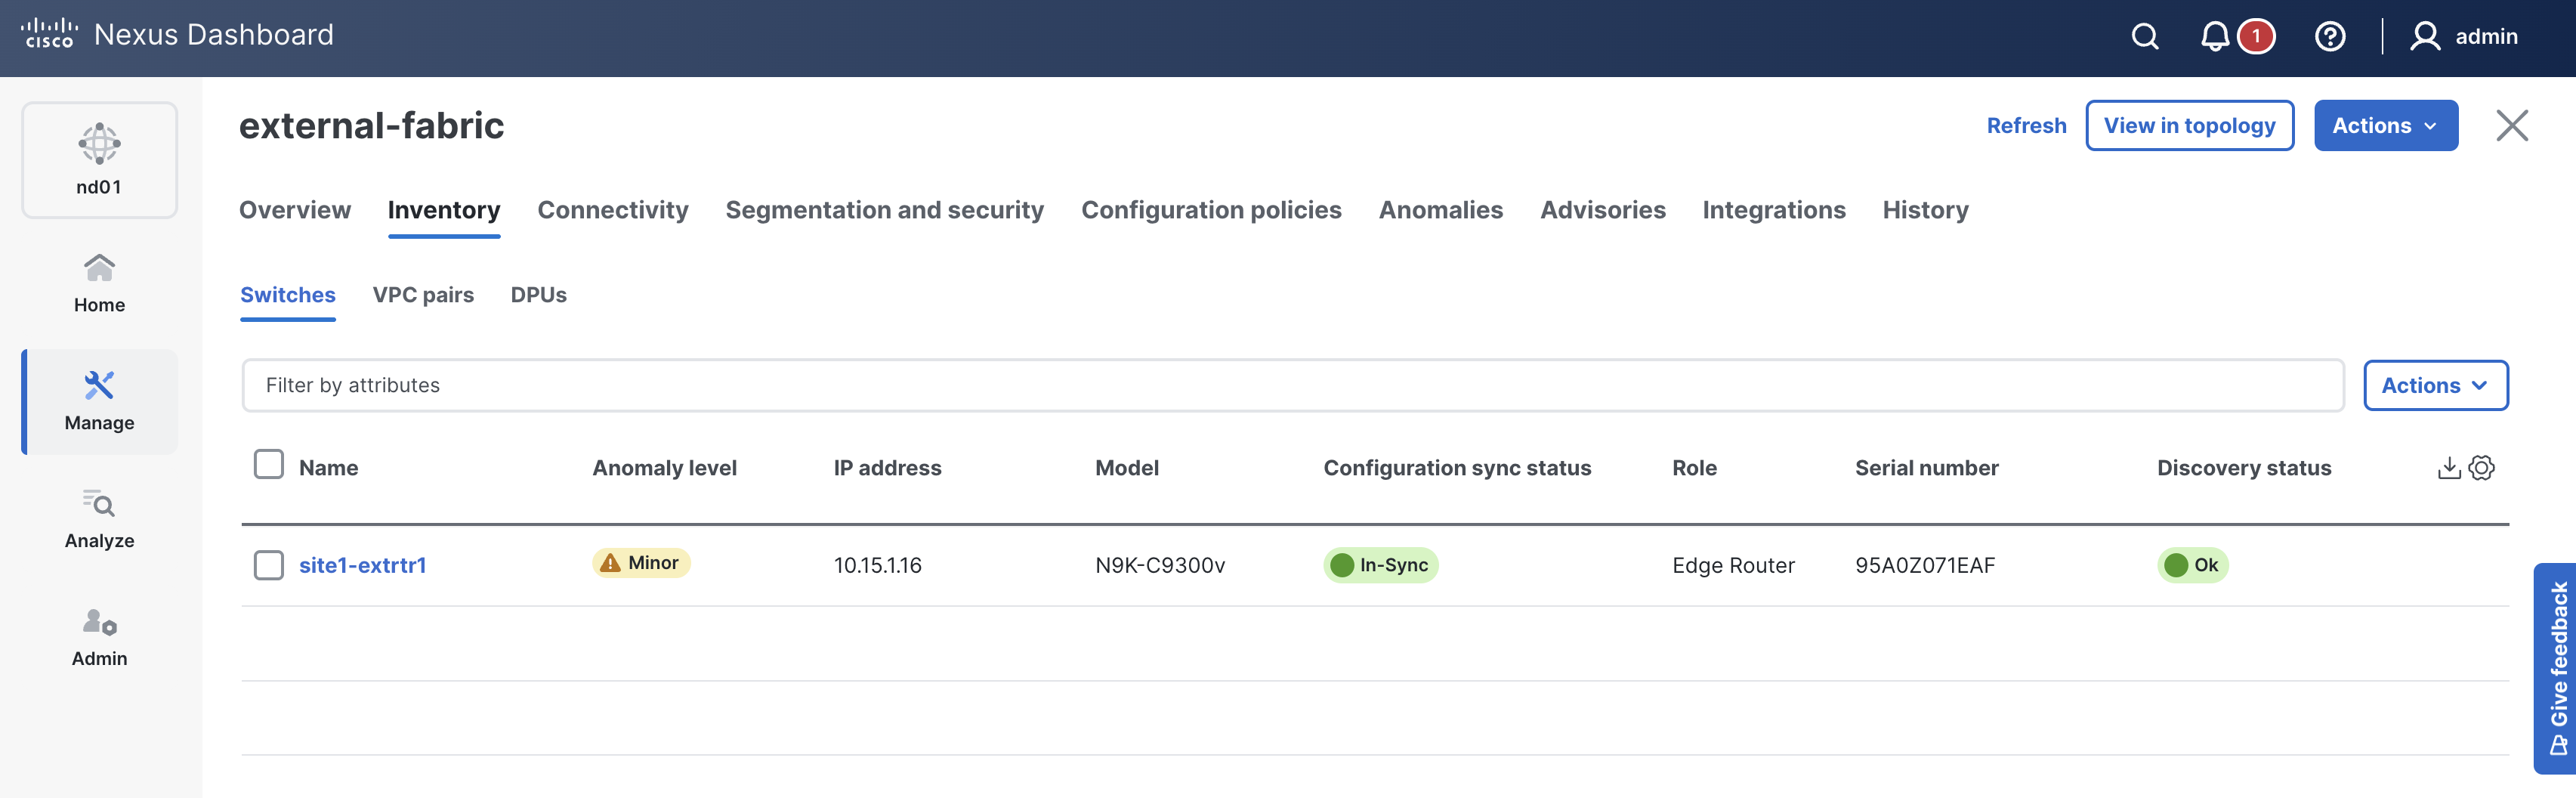Image resolution: width=2576 pixels, height=798 pixels.
Task: Click the View in topology button
Action: (x=2189, y=126)
